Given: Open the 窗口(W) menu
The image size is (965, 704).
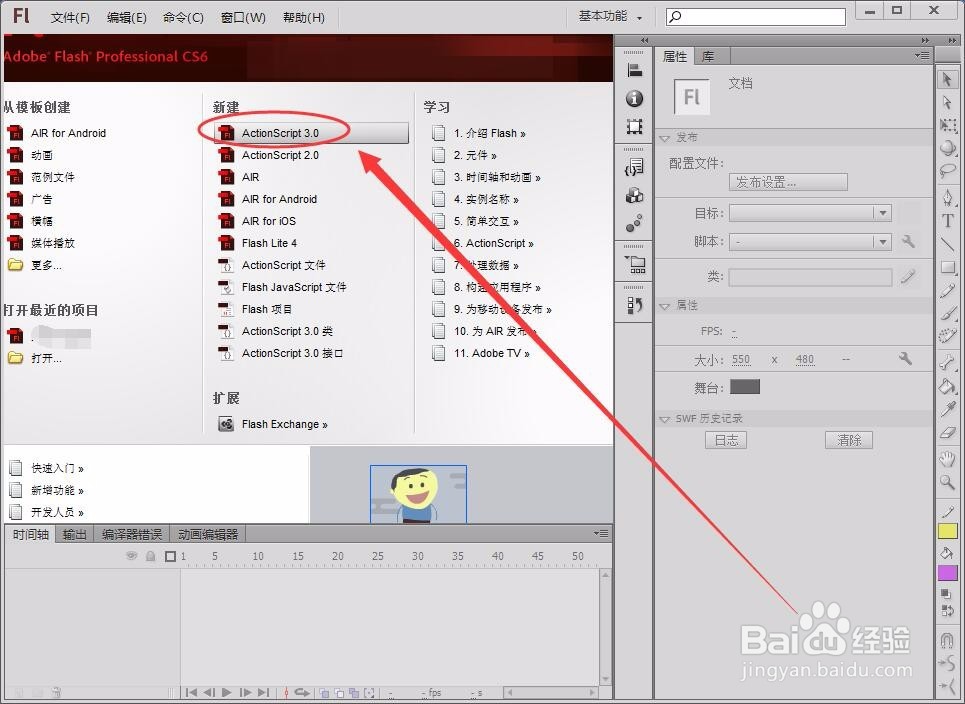Looking at the screenshot, I should 243,17.
